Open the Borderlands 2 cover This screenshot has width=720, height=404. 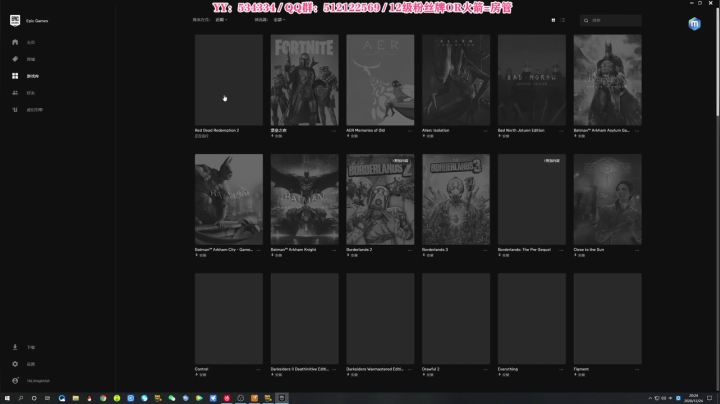(380, 199)
